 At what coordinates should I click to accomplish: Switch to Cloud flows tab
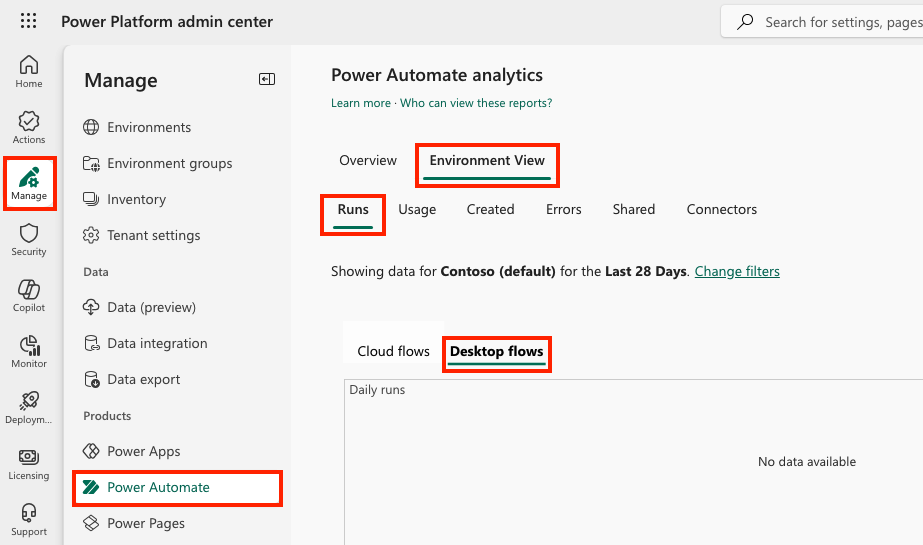coord(393,351)
